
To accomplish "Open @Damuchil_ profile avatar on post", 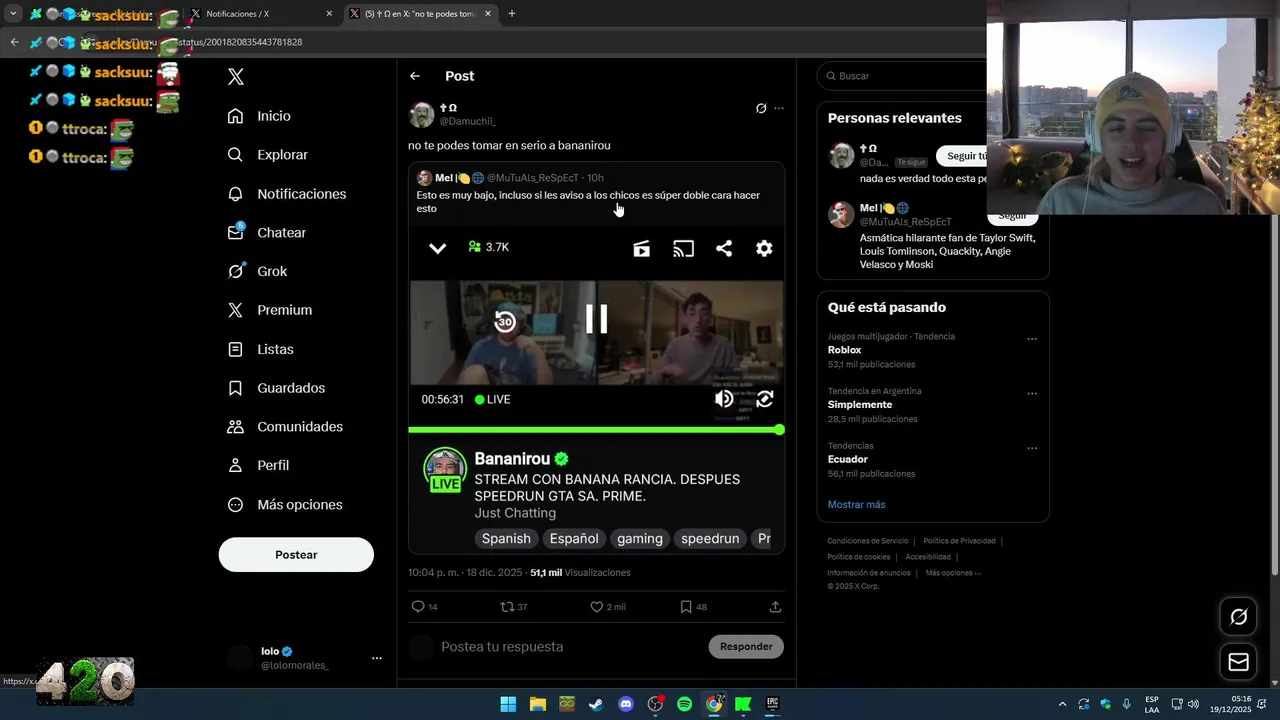I will [x=422, y=115].
